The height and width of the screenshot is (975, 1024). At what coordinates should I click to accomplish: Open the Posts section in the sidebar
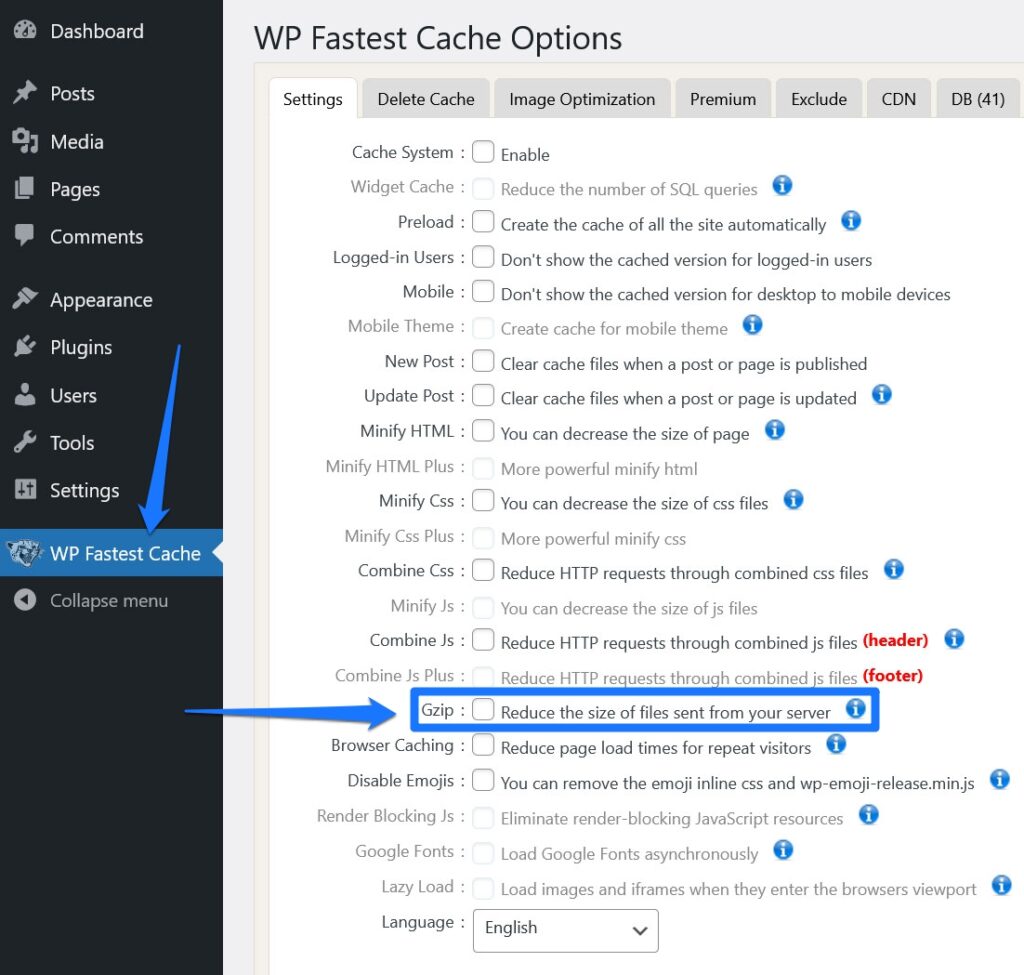coord(72,94)
